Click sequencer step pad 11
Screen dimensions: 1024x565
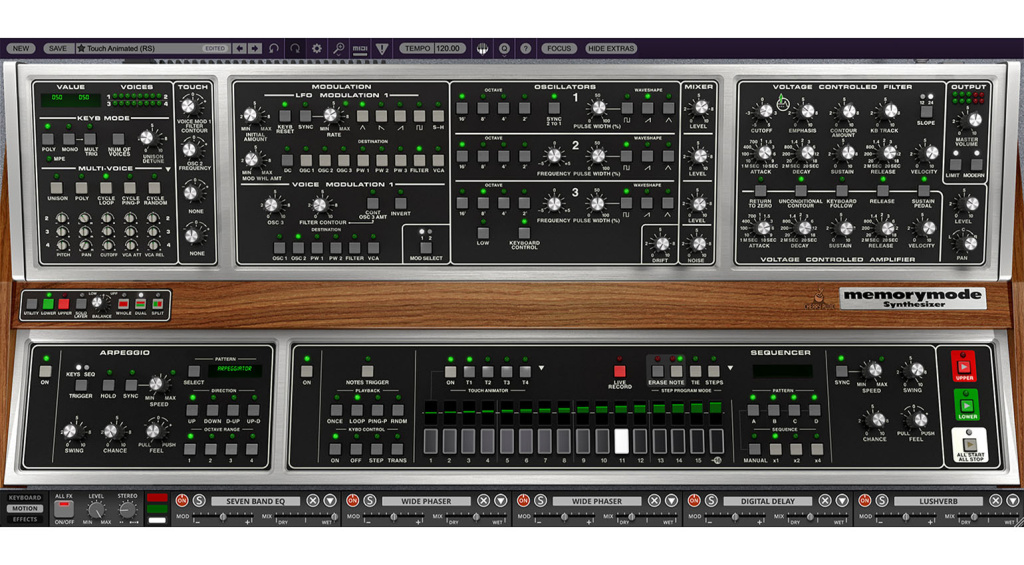pos(622,442)
